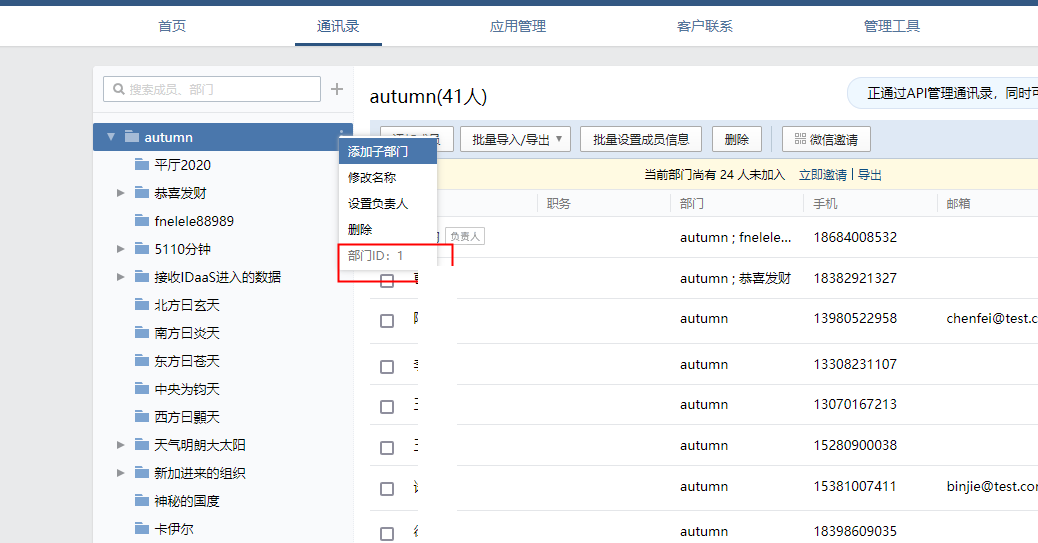Viewport: 1038px width, 543px height.
Task: Tick the checkbox for the member with phone 13308231107
Action: tap(387, 367)
